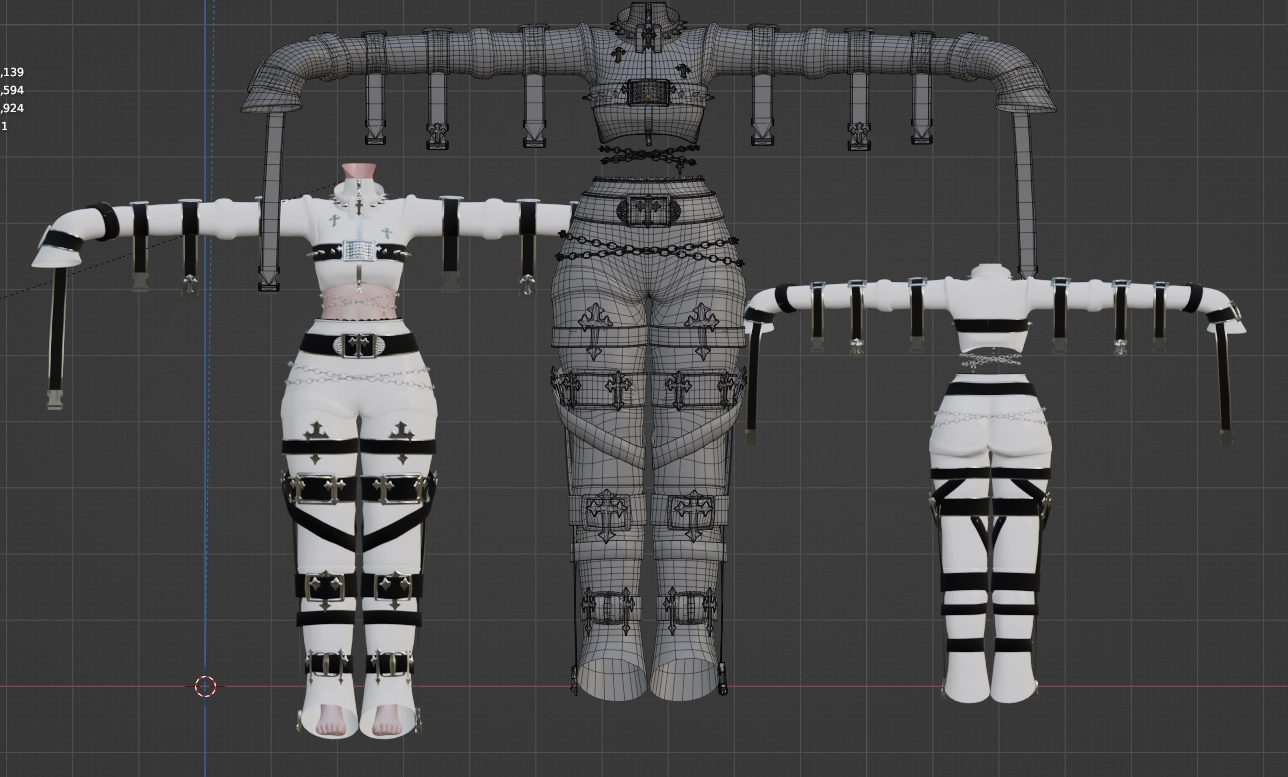The width and height of the screenshot is (1288, 777).
Task: Select the exposed pink midriff on front model
Action: point(358,303)
